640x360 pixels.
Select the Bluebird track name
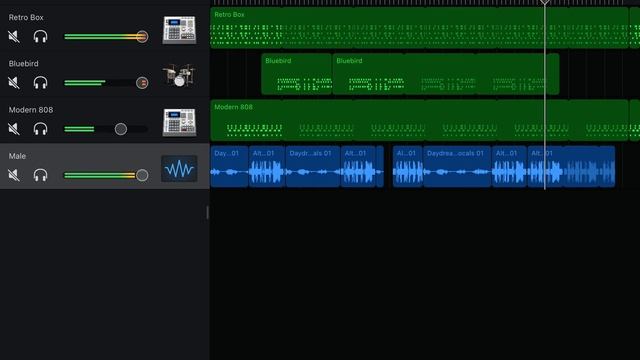24,64
